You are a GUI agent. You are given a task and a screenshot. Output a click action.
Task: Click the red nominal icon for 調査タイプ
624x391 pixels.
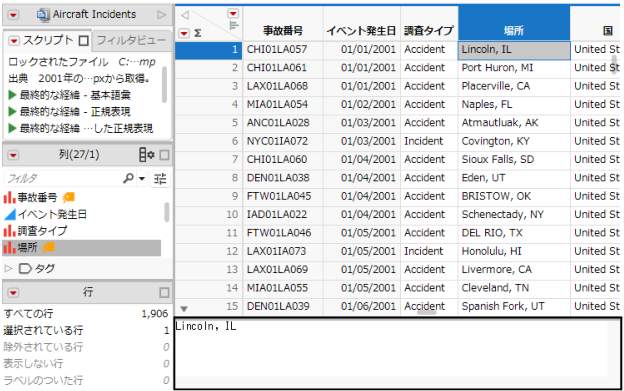click(10, 231)
